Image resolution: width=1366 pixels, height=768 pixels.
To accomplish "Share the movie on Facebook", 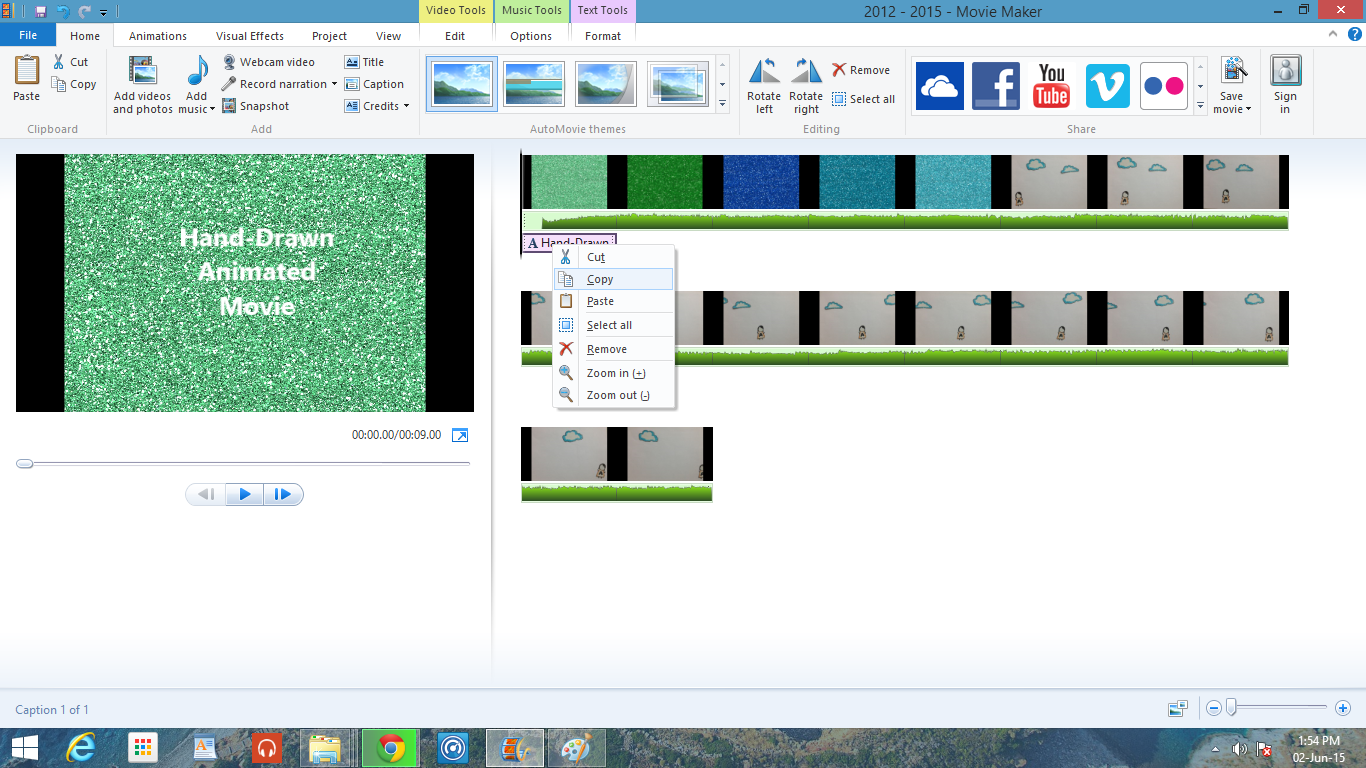I will pos(996,86).
